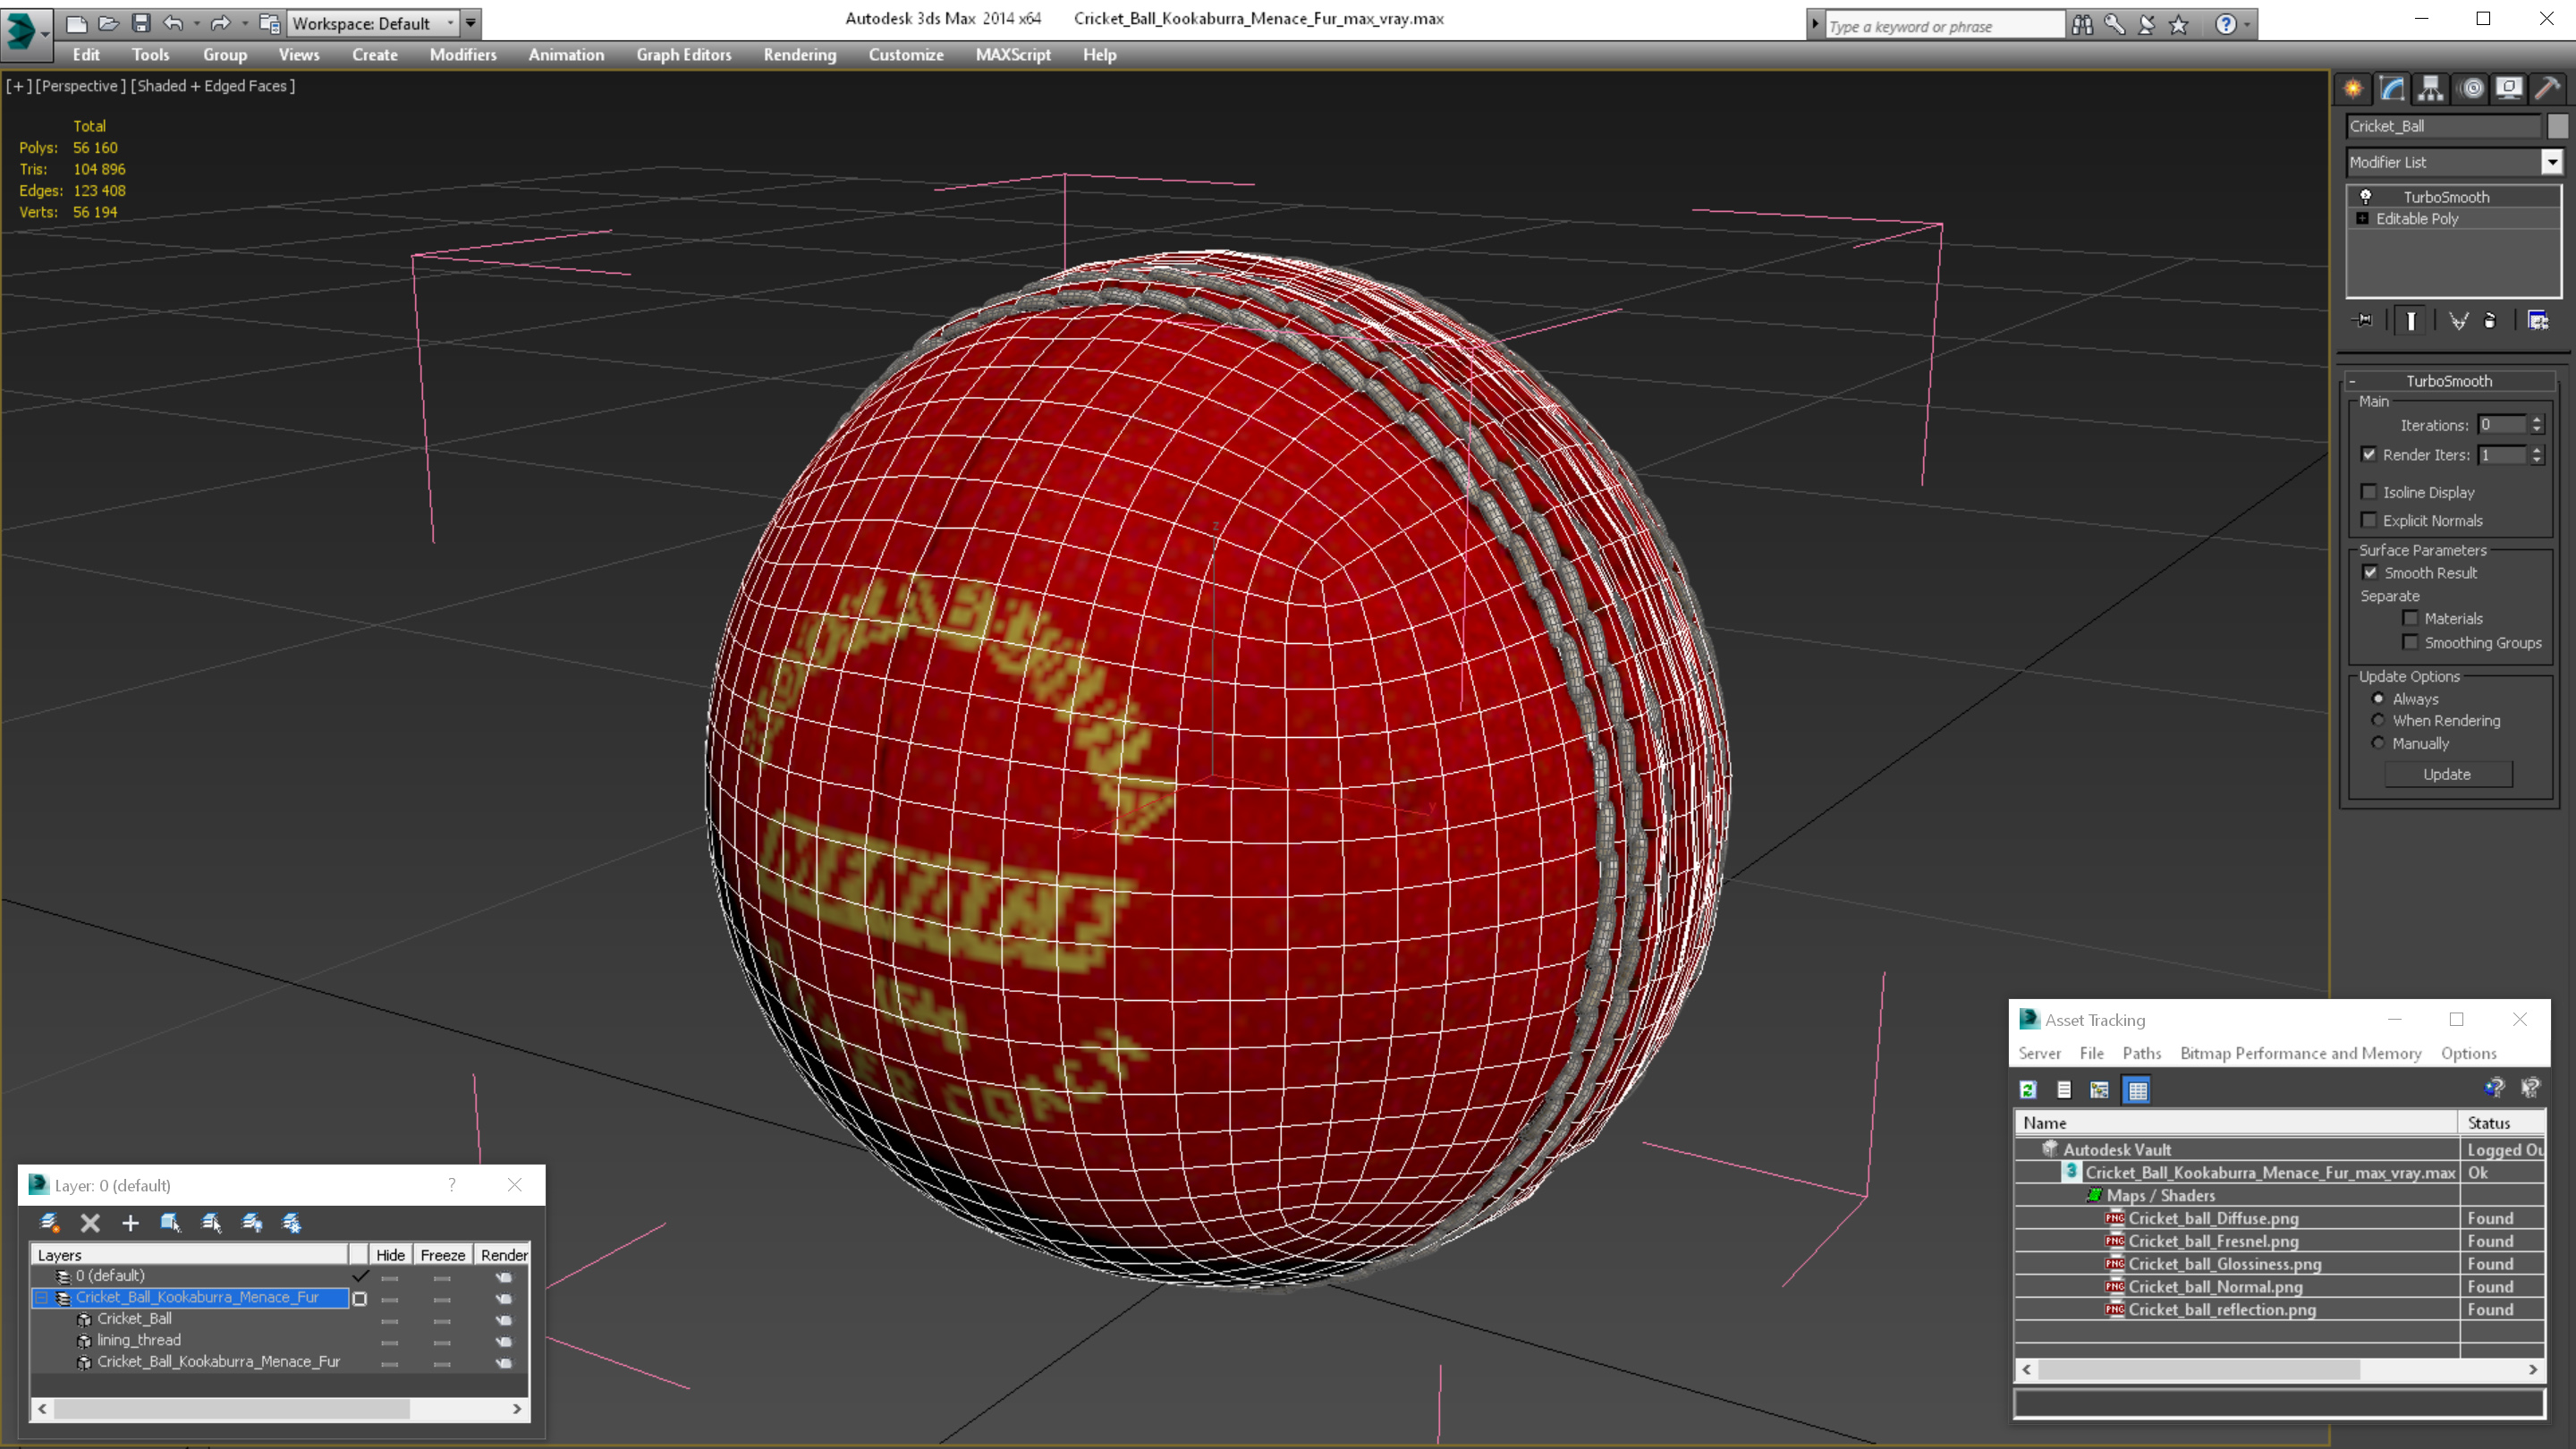Enable Separate by Smoothing Groups checkbox
Viewport: 2576px width, 1449px height.
click(2411, 642)
